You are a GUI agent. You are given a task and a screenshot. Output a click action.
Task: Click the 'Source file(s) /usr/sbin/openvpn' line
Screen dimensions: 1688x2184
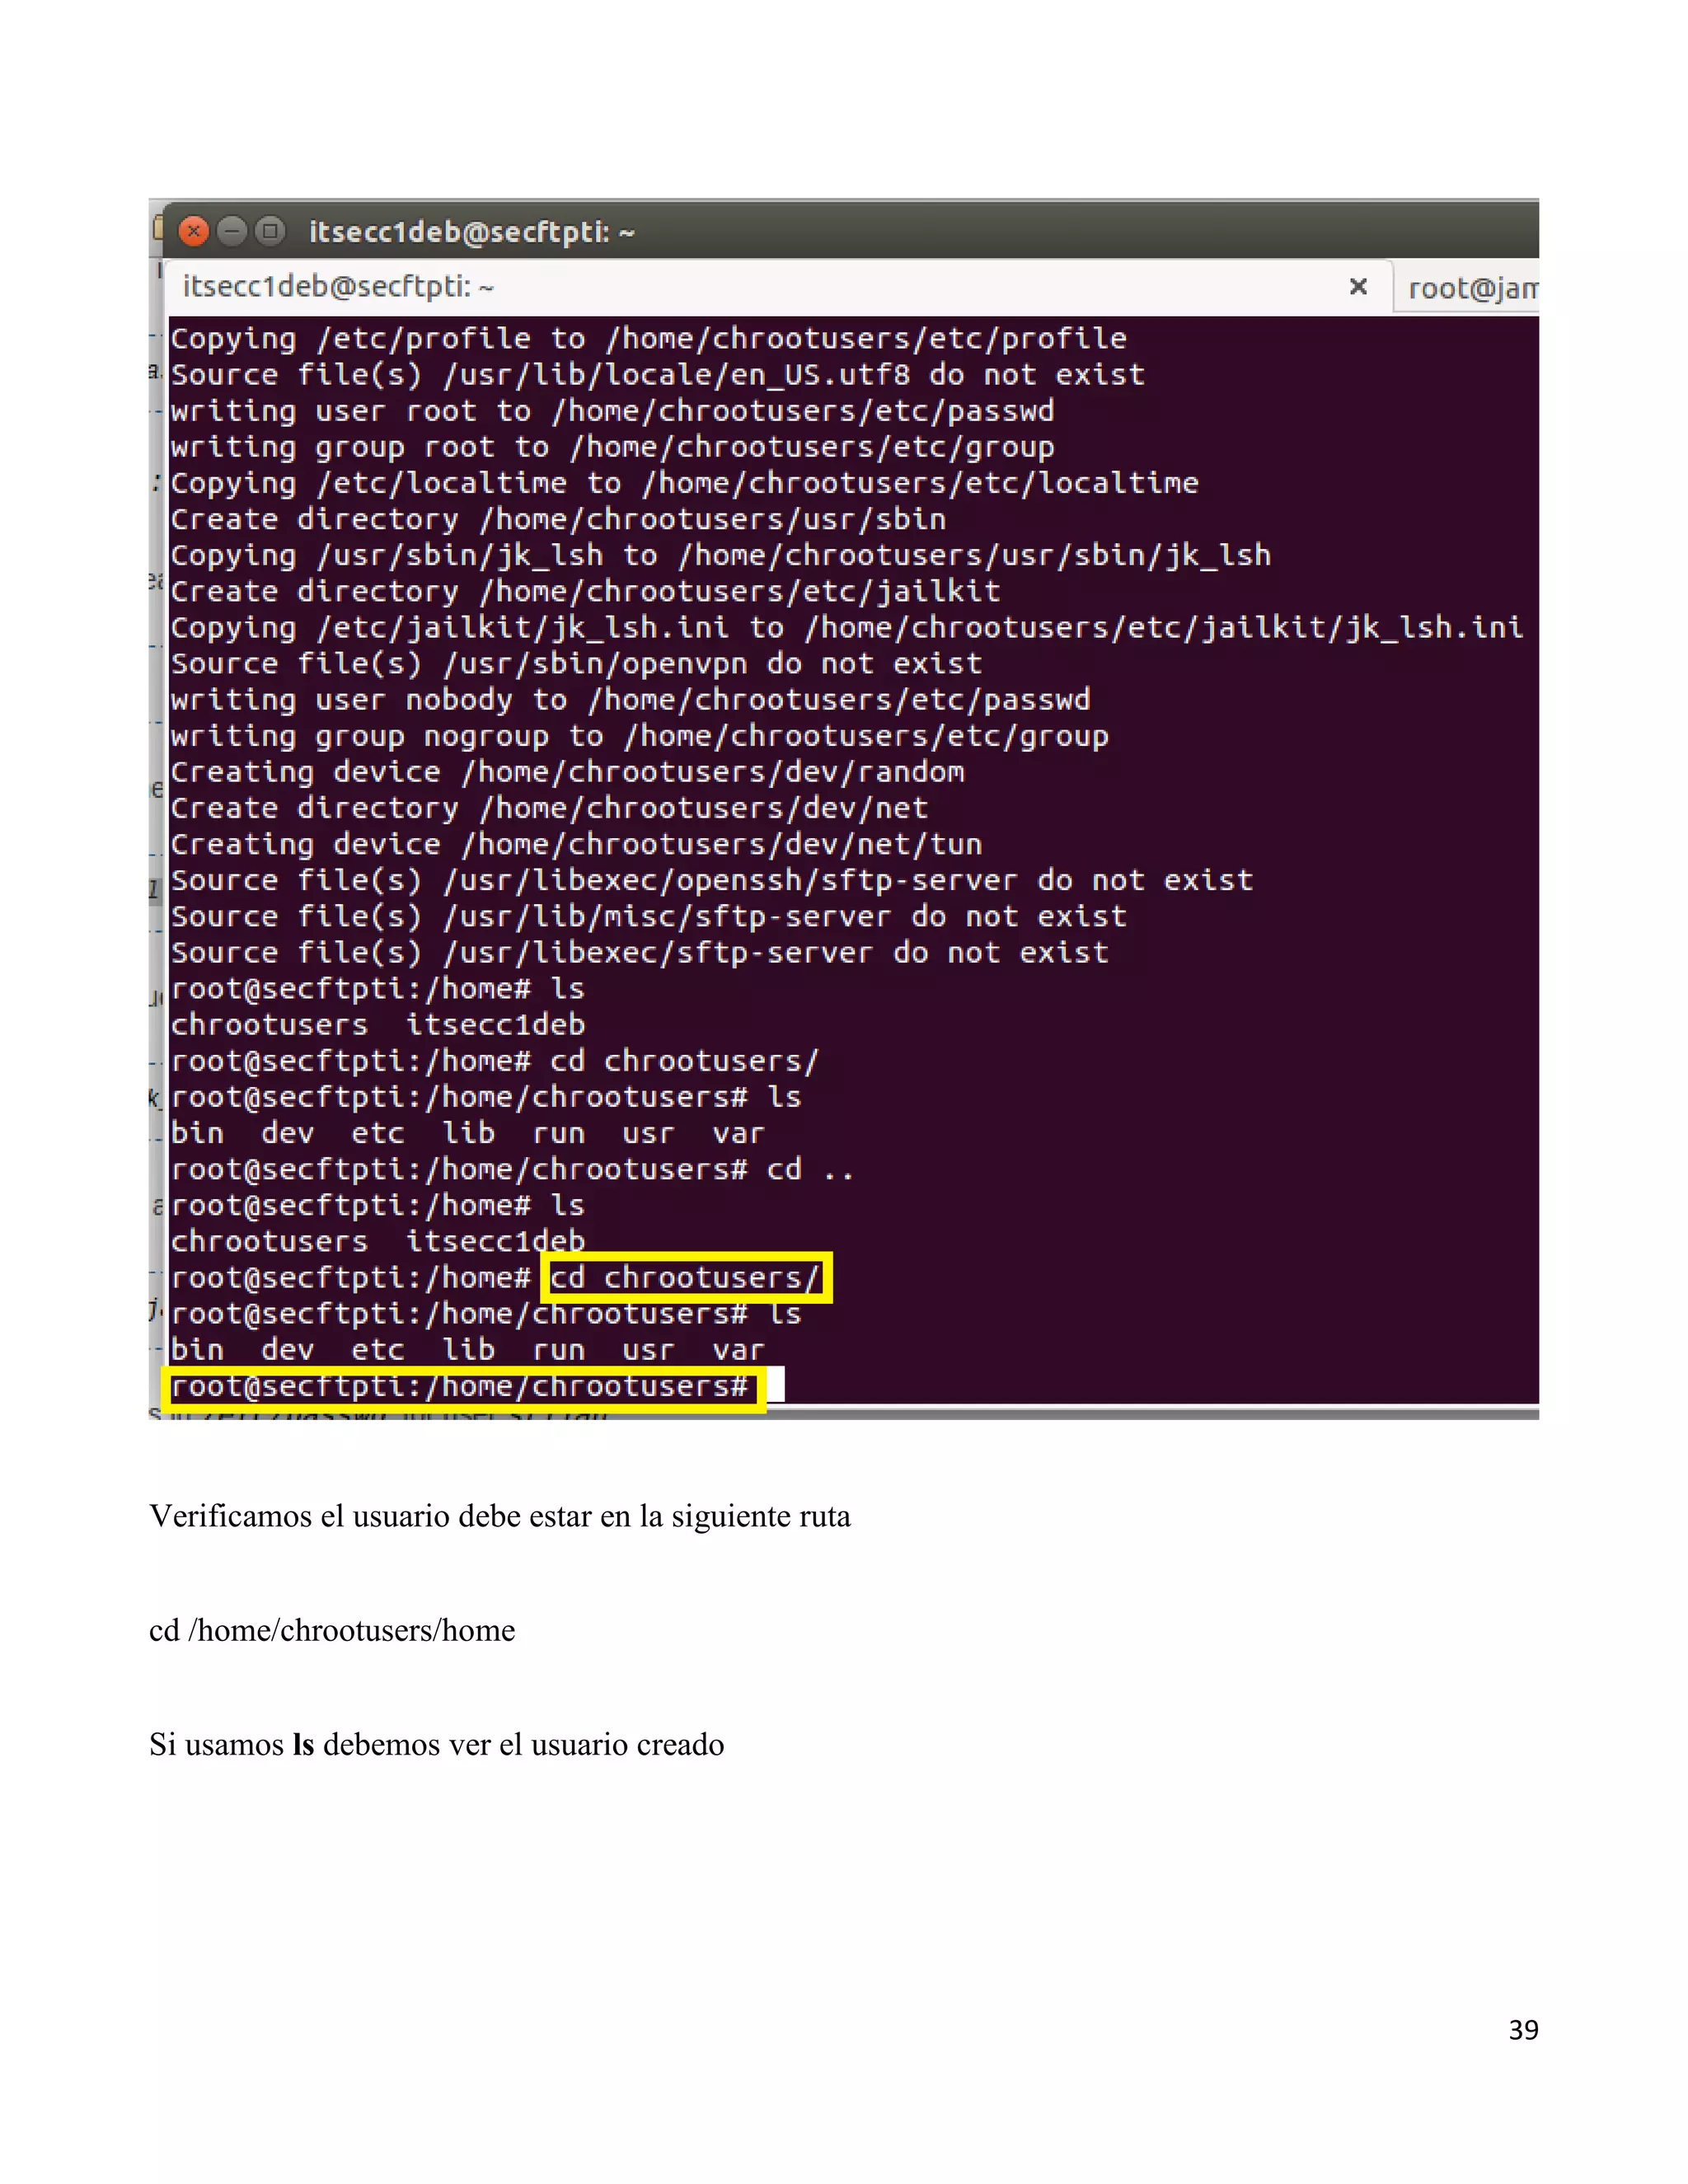(576, 664)
